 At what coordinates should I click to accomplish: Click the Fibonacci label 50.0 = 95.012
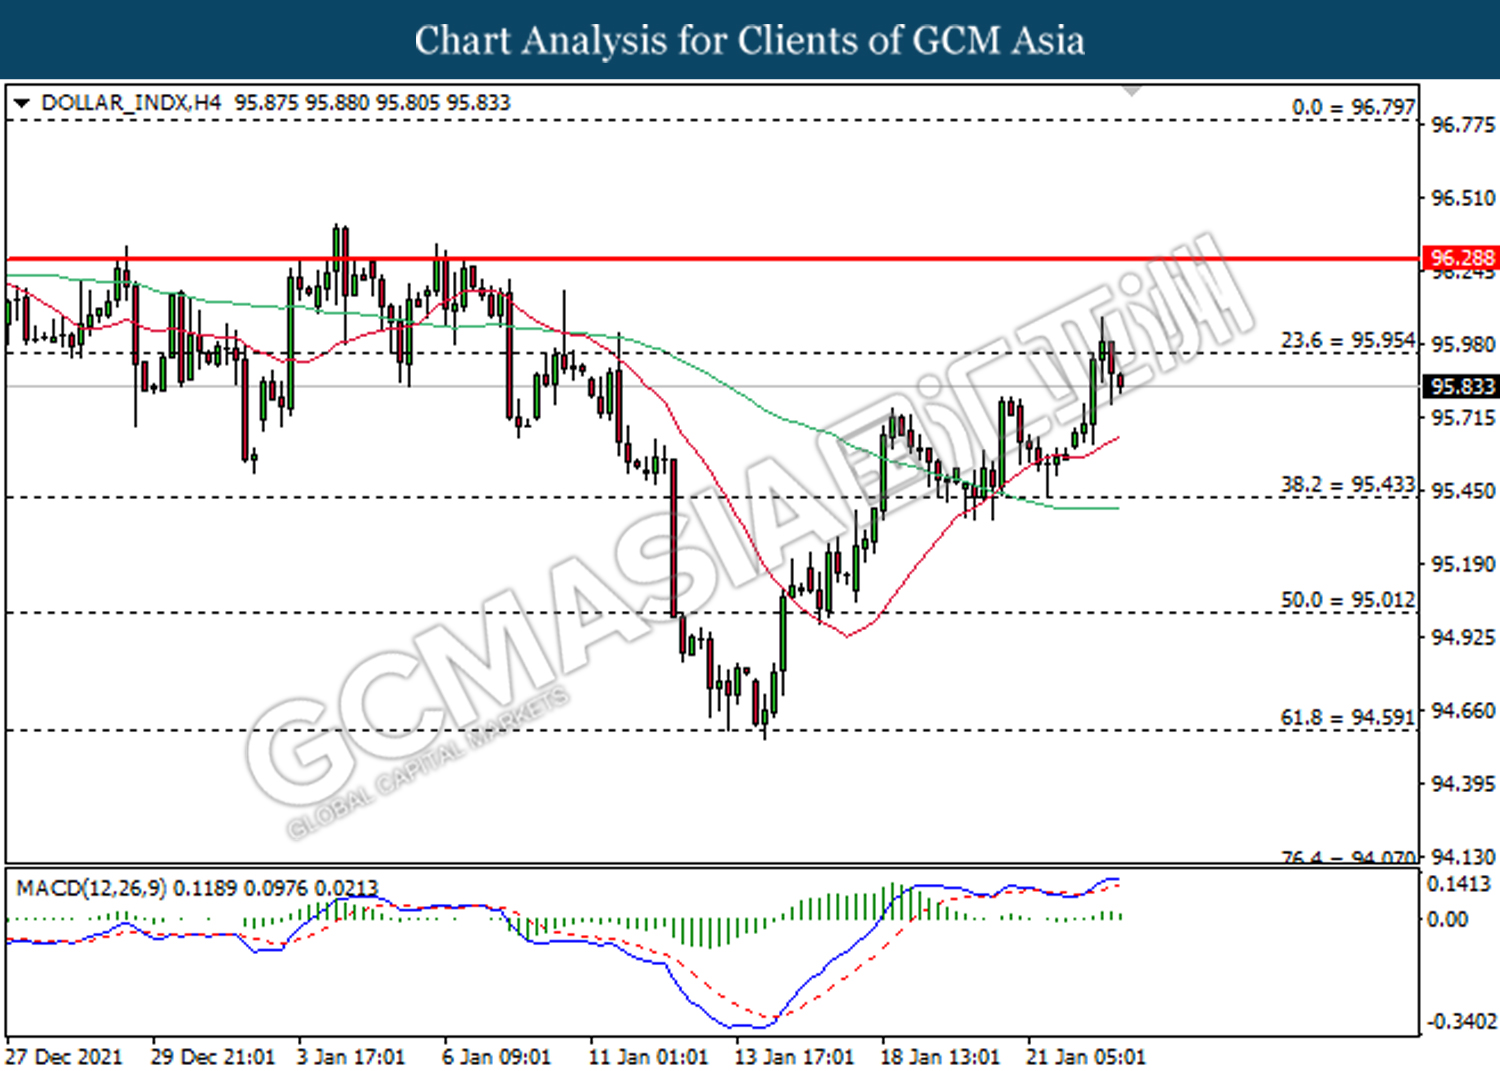[1348, 600]
